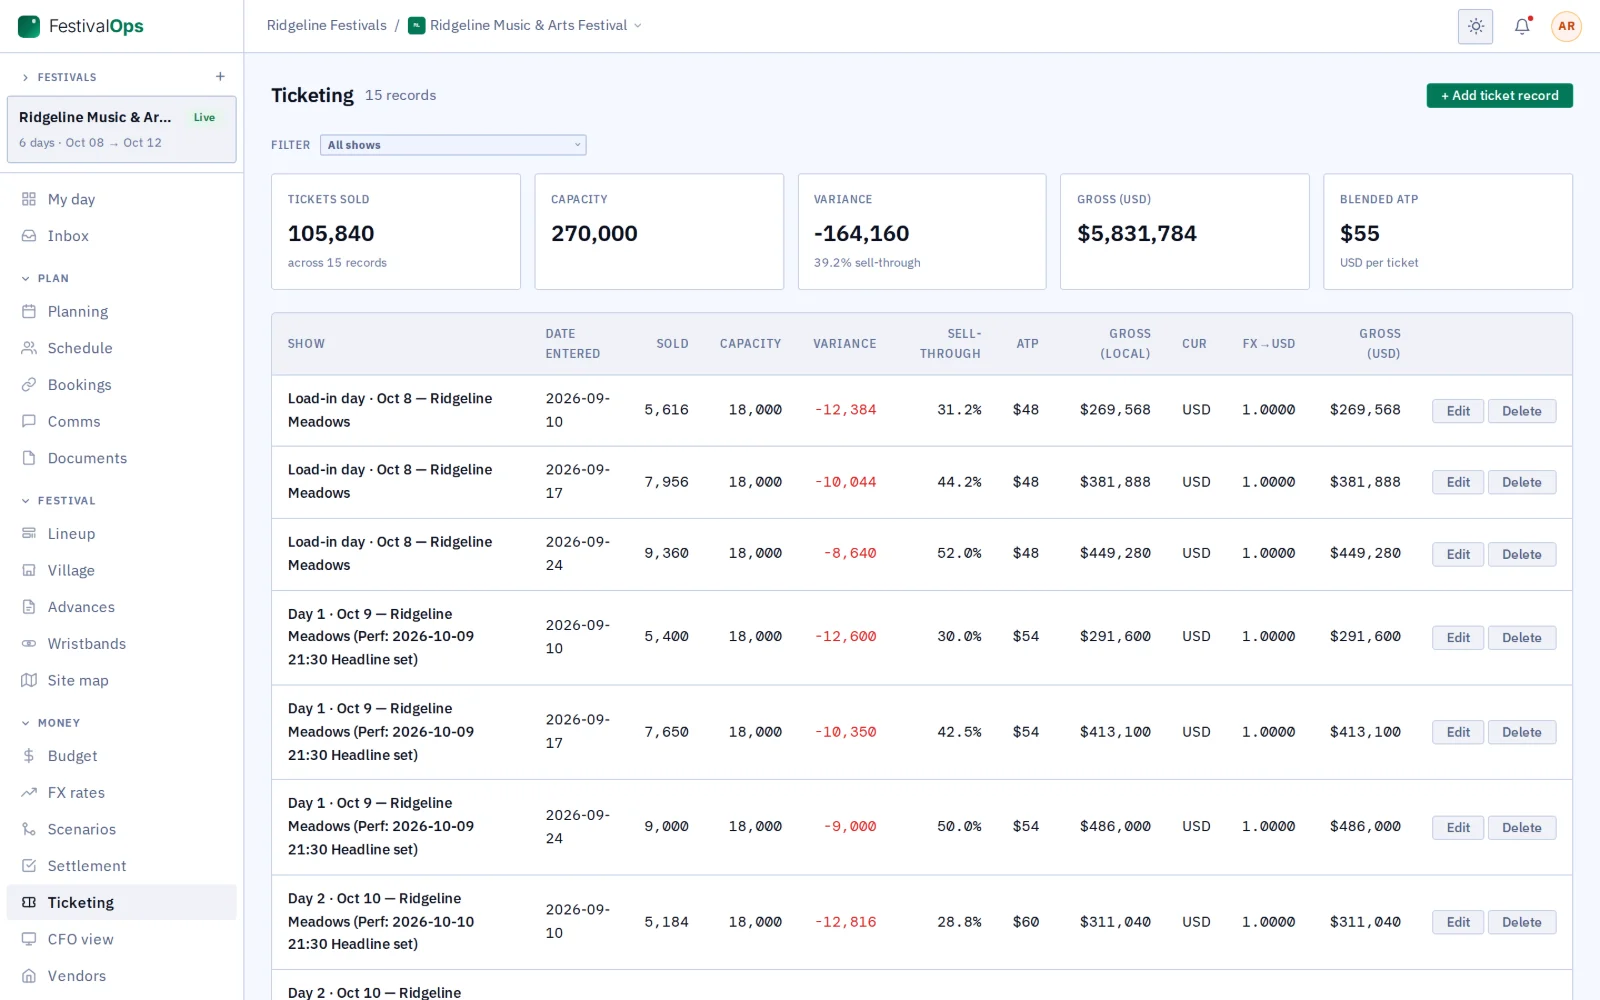Open Village section
Screen dimensions: 1600x1000
pos(122,570)
